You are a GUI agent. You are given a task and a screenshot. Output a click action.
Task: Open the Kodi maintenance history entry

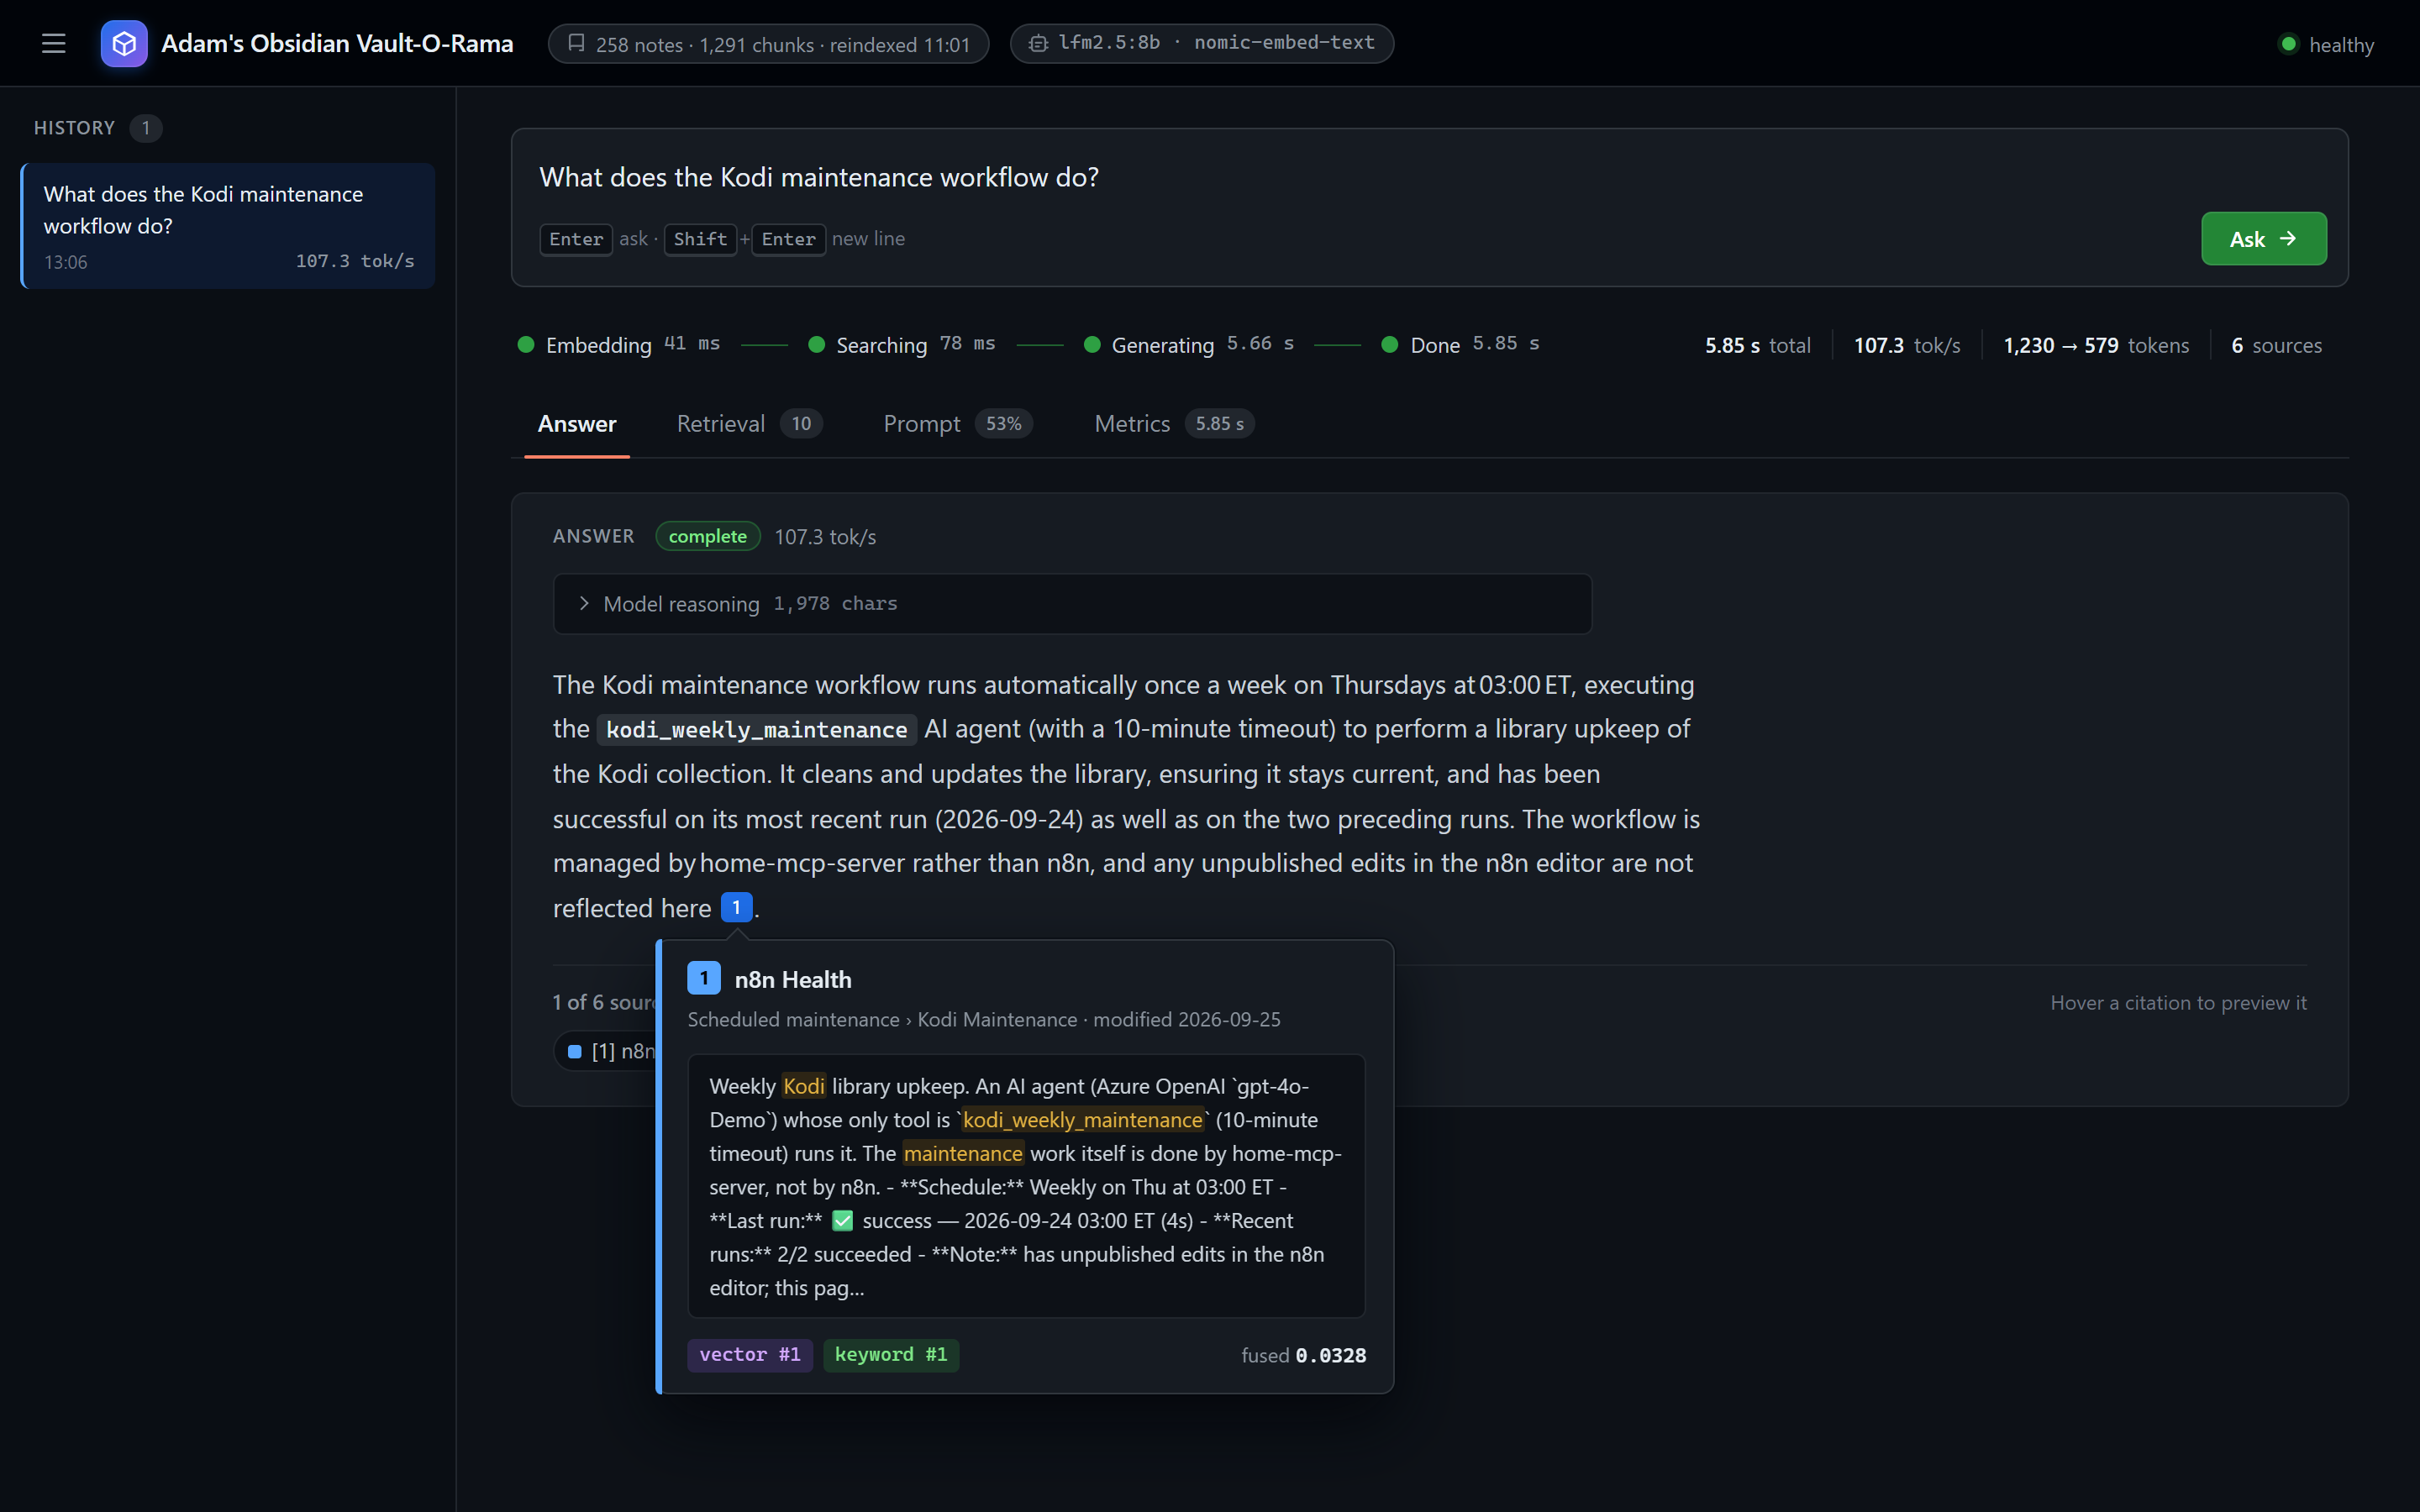(x=228, y=226)
